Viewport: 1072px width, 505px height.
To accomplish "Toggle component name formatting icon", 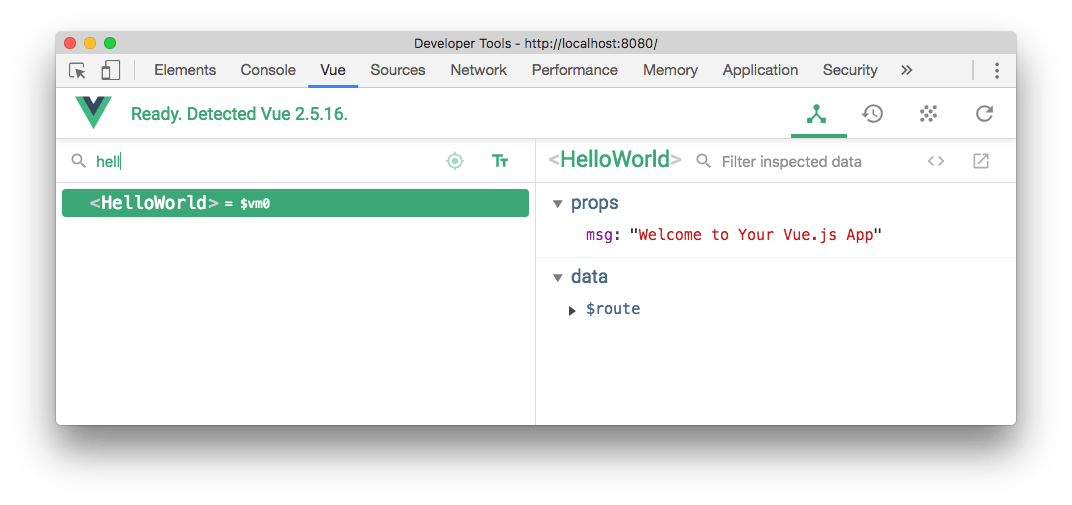I will tap(500, 161).
